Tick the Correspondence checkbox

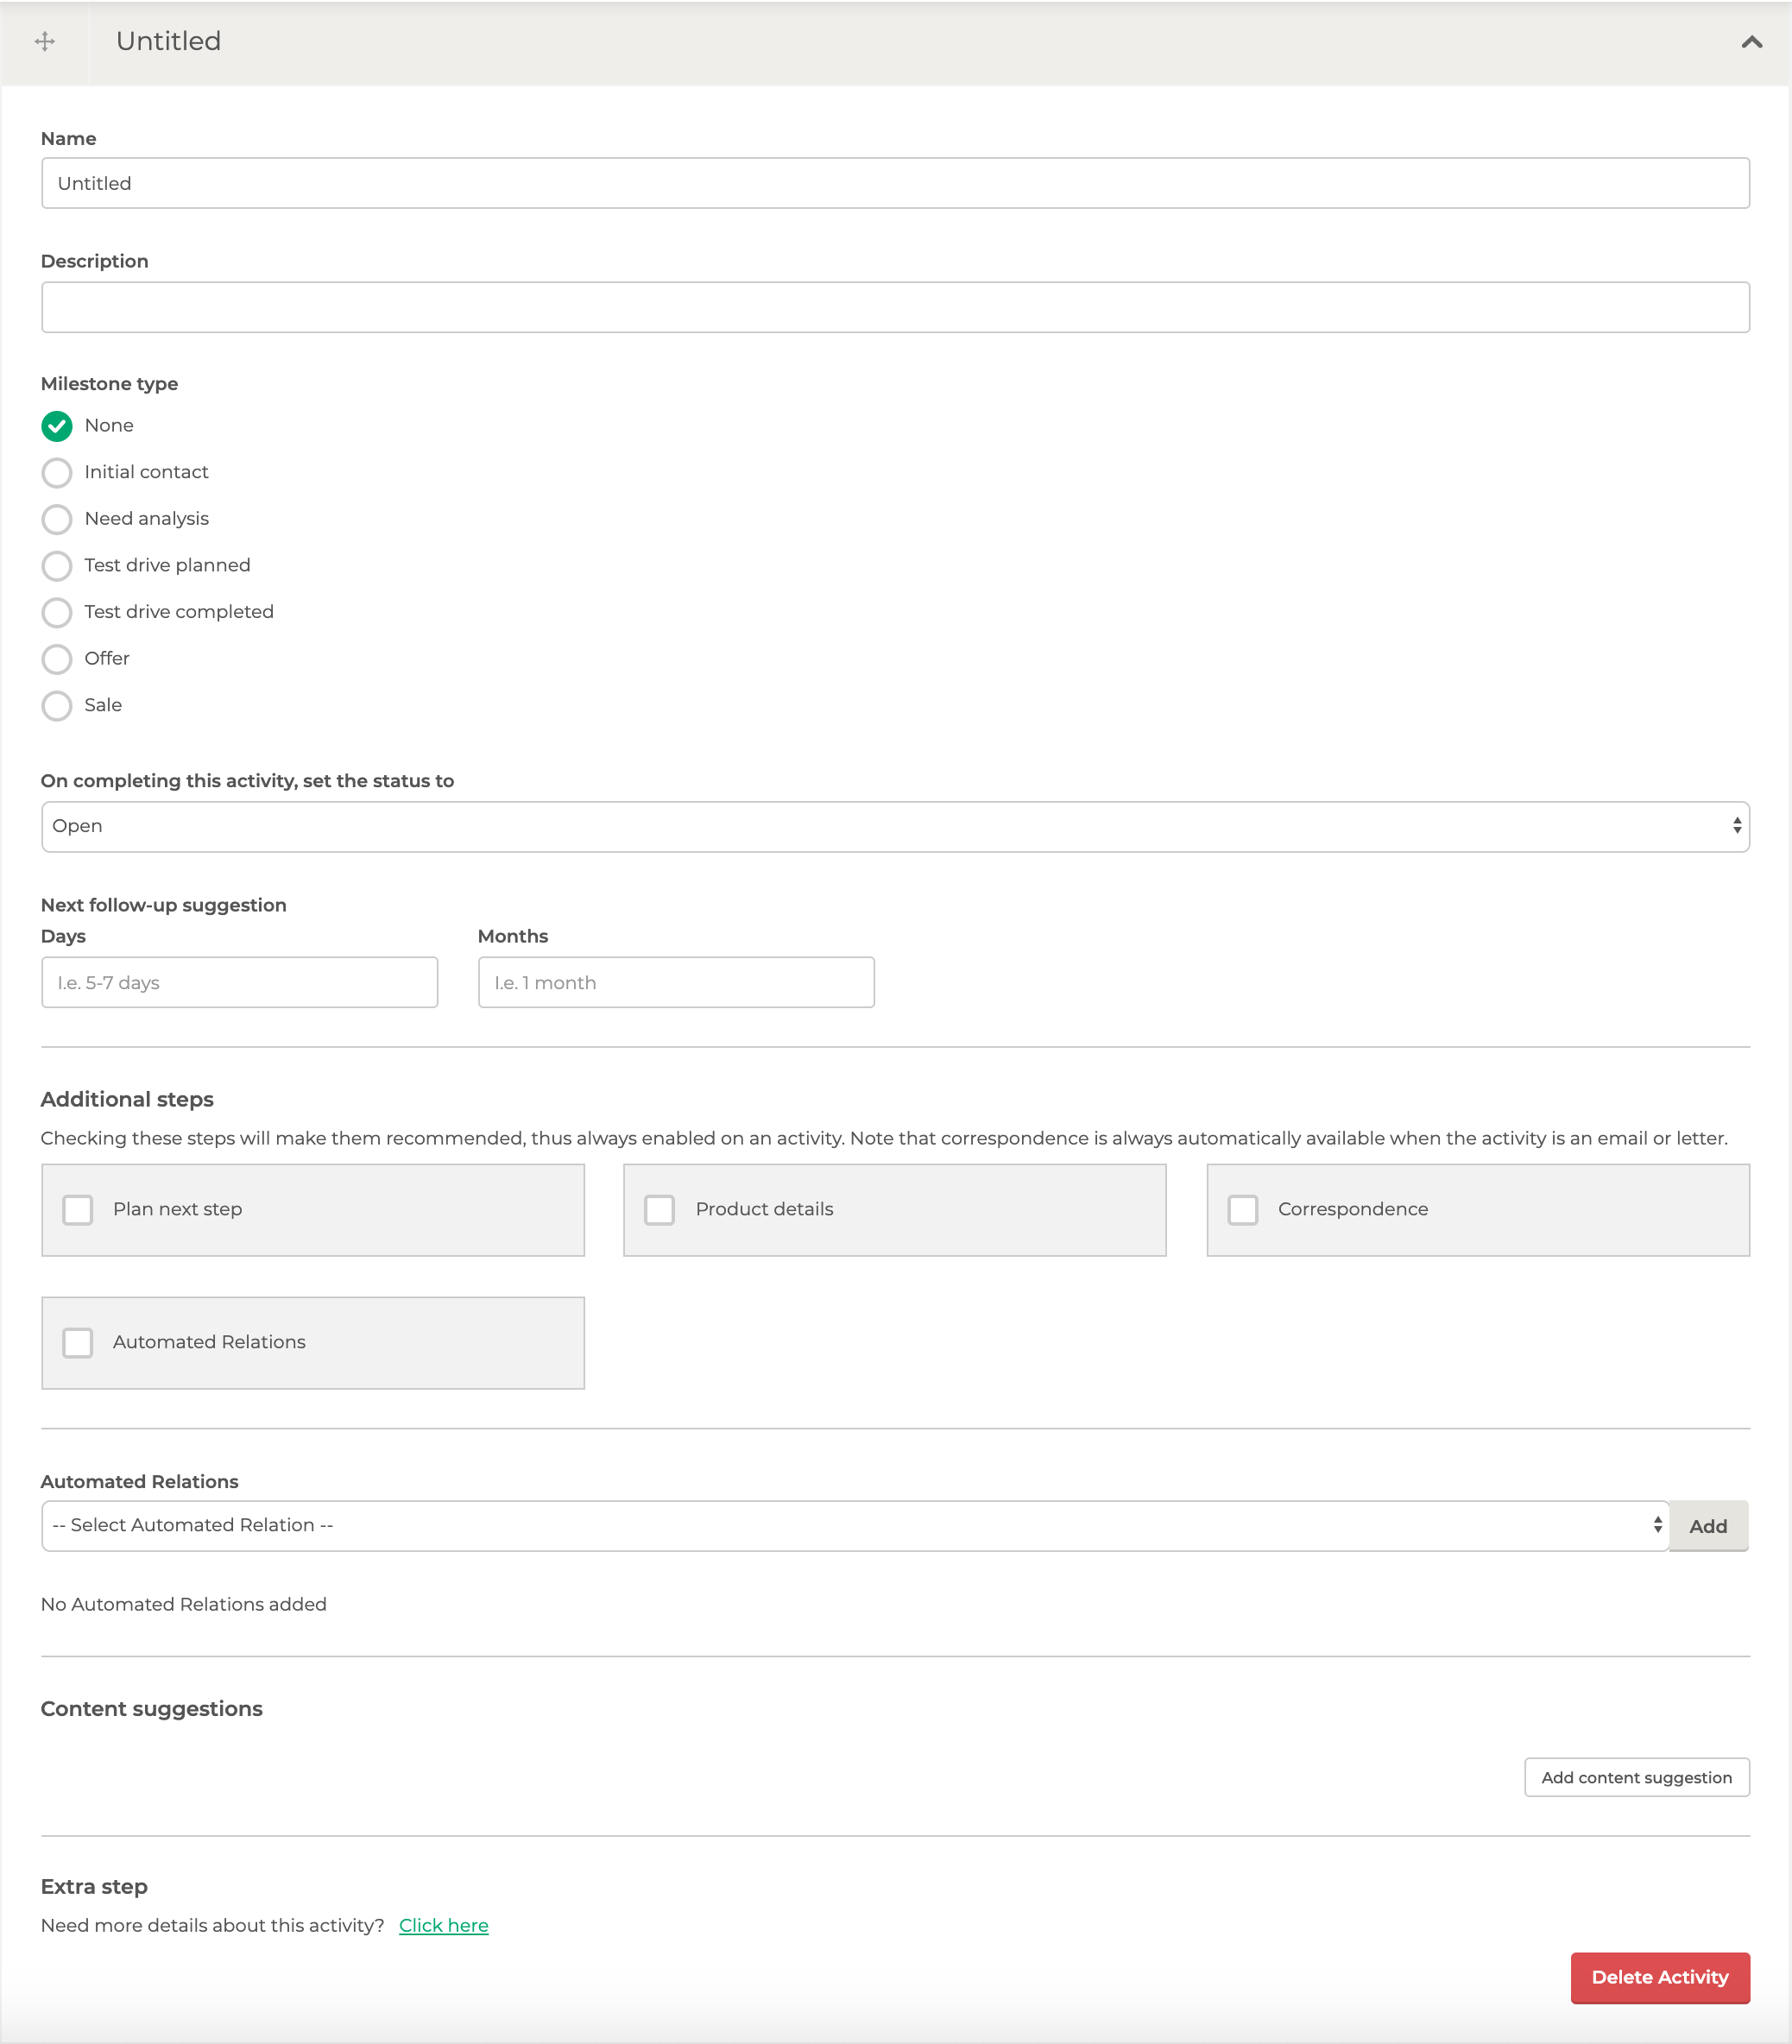(1243, 1209)
